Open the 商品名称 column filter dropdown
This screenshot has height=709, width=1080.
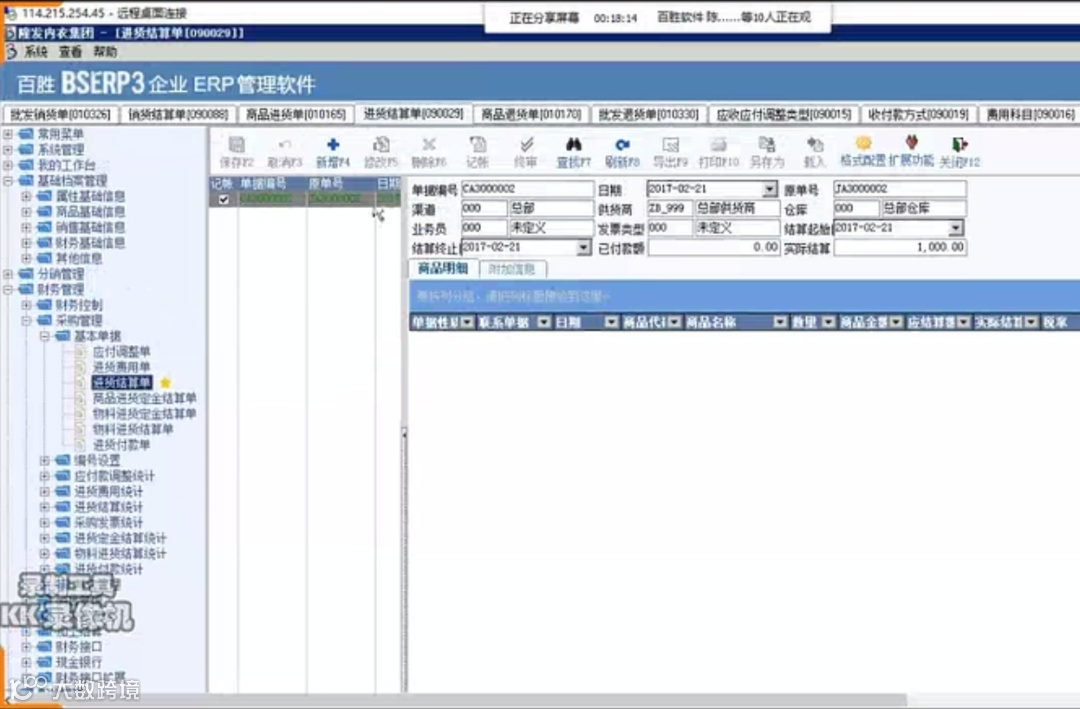tap(780, 322)
